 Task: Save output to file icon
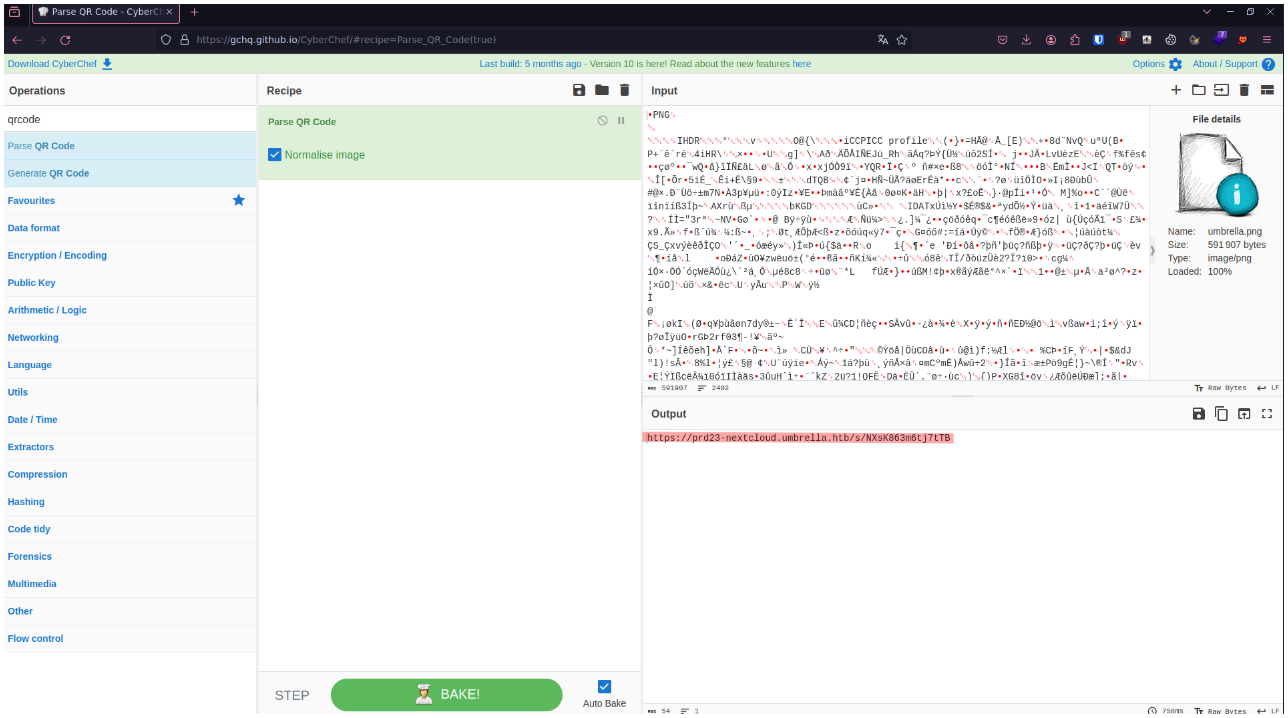tap(1199, 414)
